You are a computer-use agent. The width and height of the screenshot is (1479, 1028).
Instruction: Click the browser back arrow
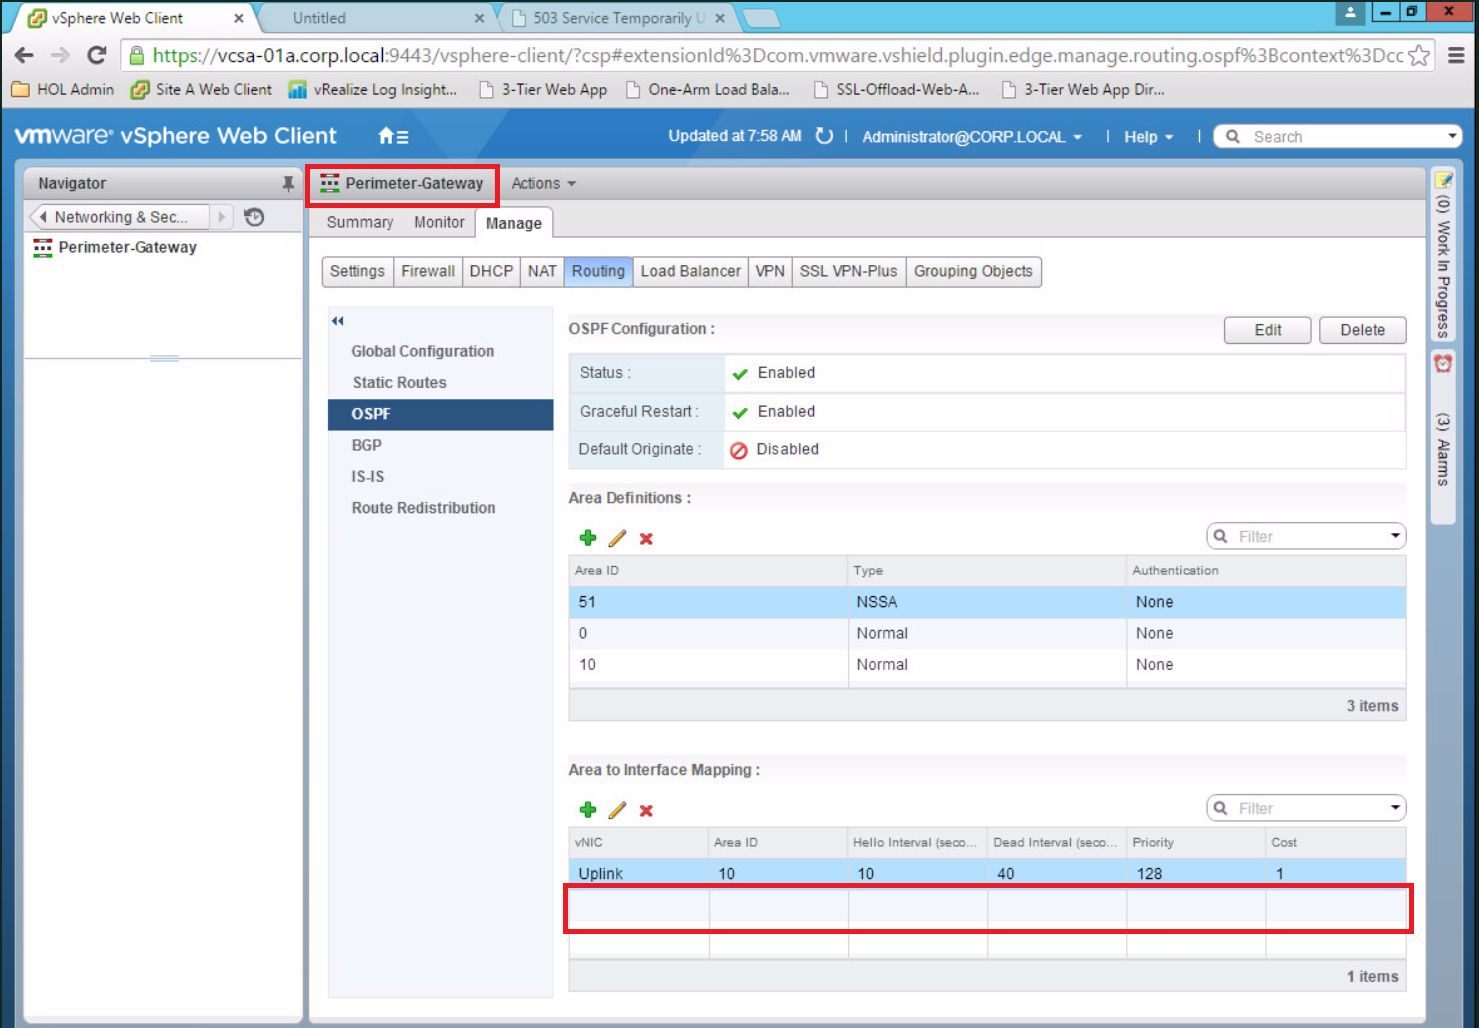click(24, 55)
